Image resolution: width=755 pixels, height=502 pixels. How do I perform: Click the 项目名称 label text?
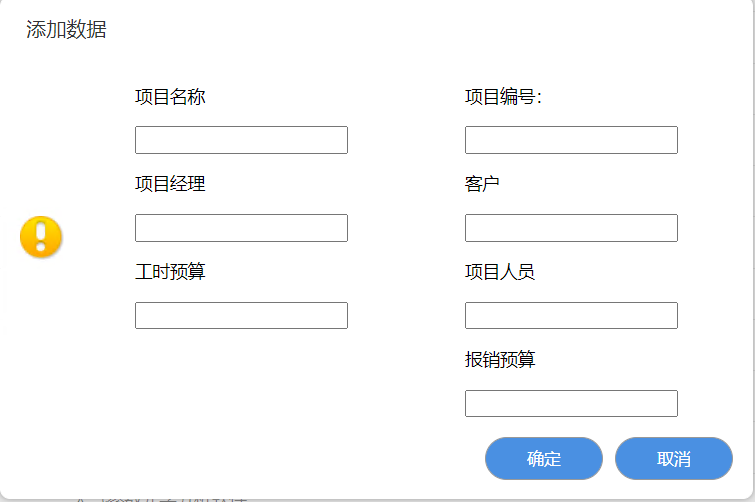click(170, 97)
